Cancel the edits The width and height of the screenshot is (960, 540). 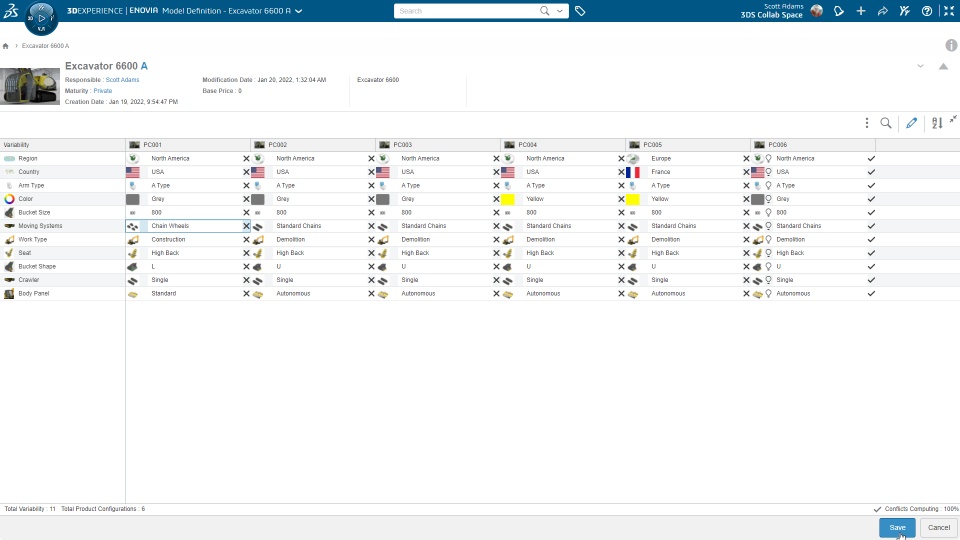939,527
